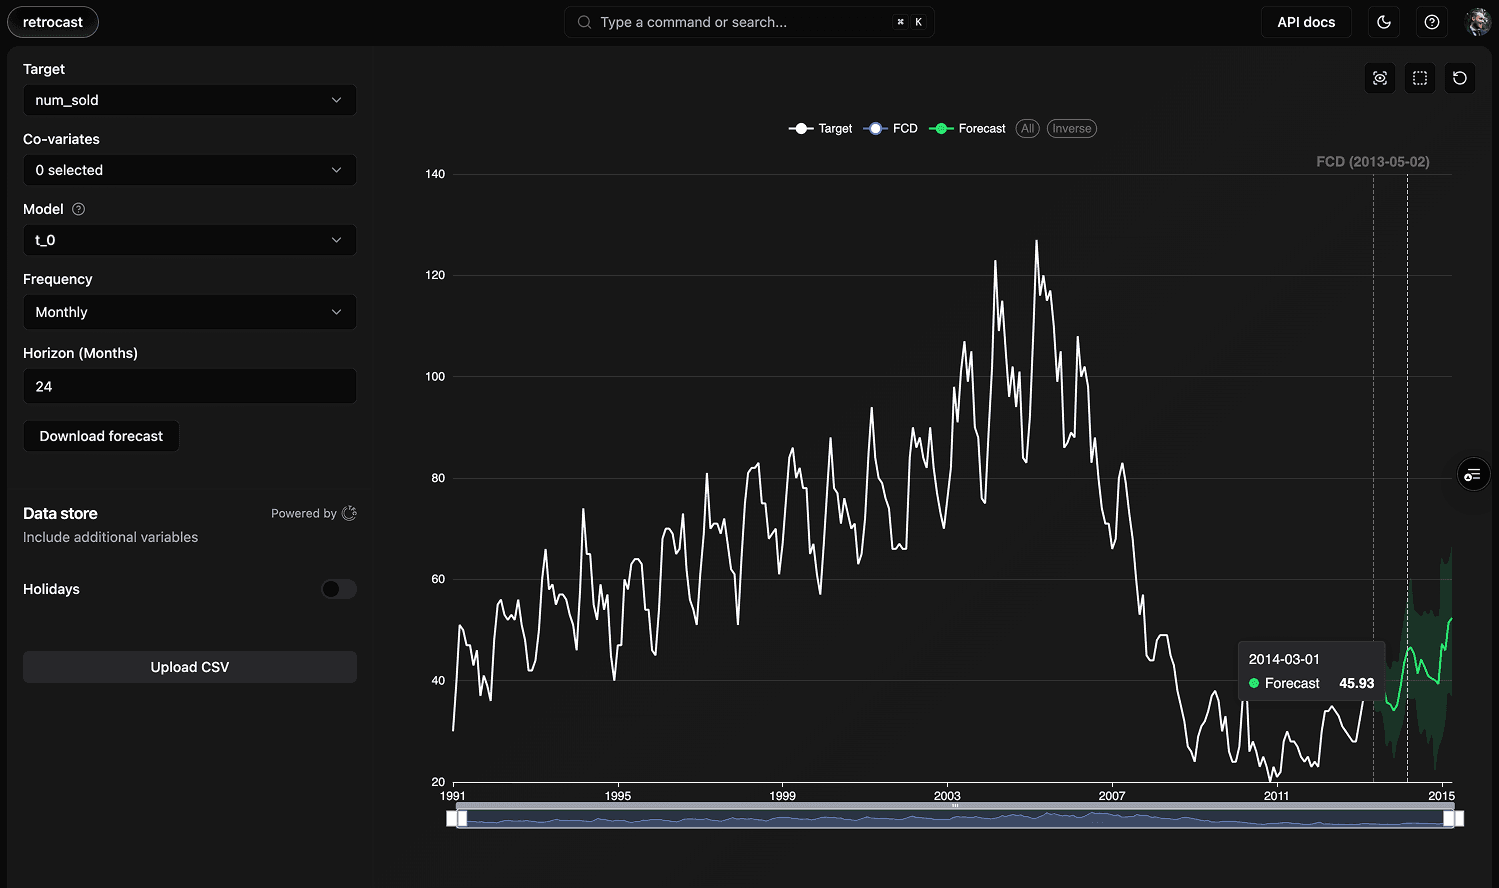Screen dimensions: 1499x888
Task: Toggle dark mode with the moon icon
Action: pyautogui.click(x=1384, y=22)
